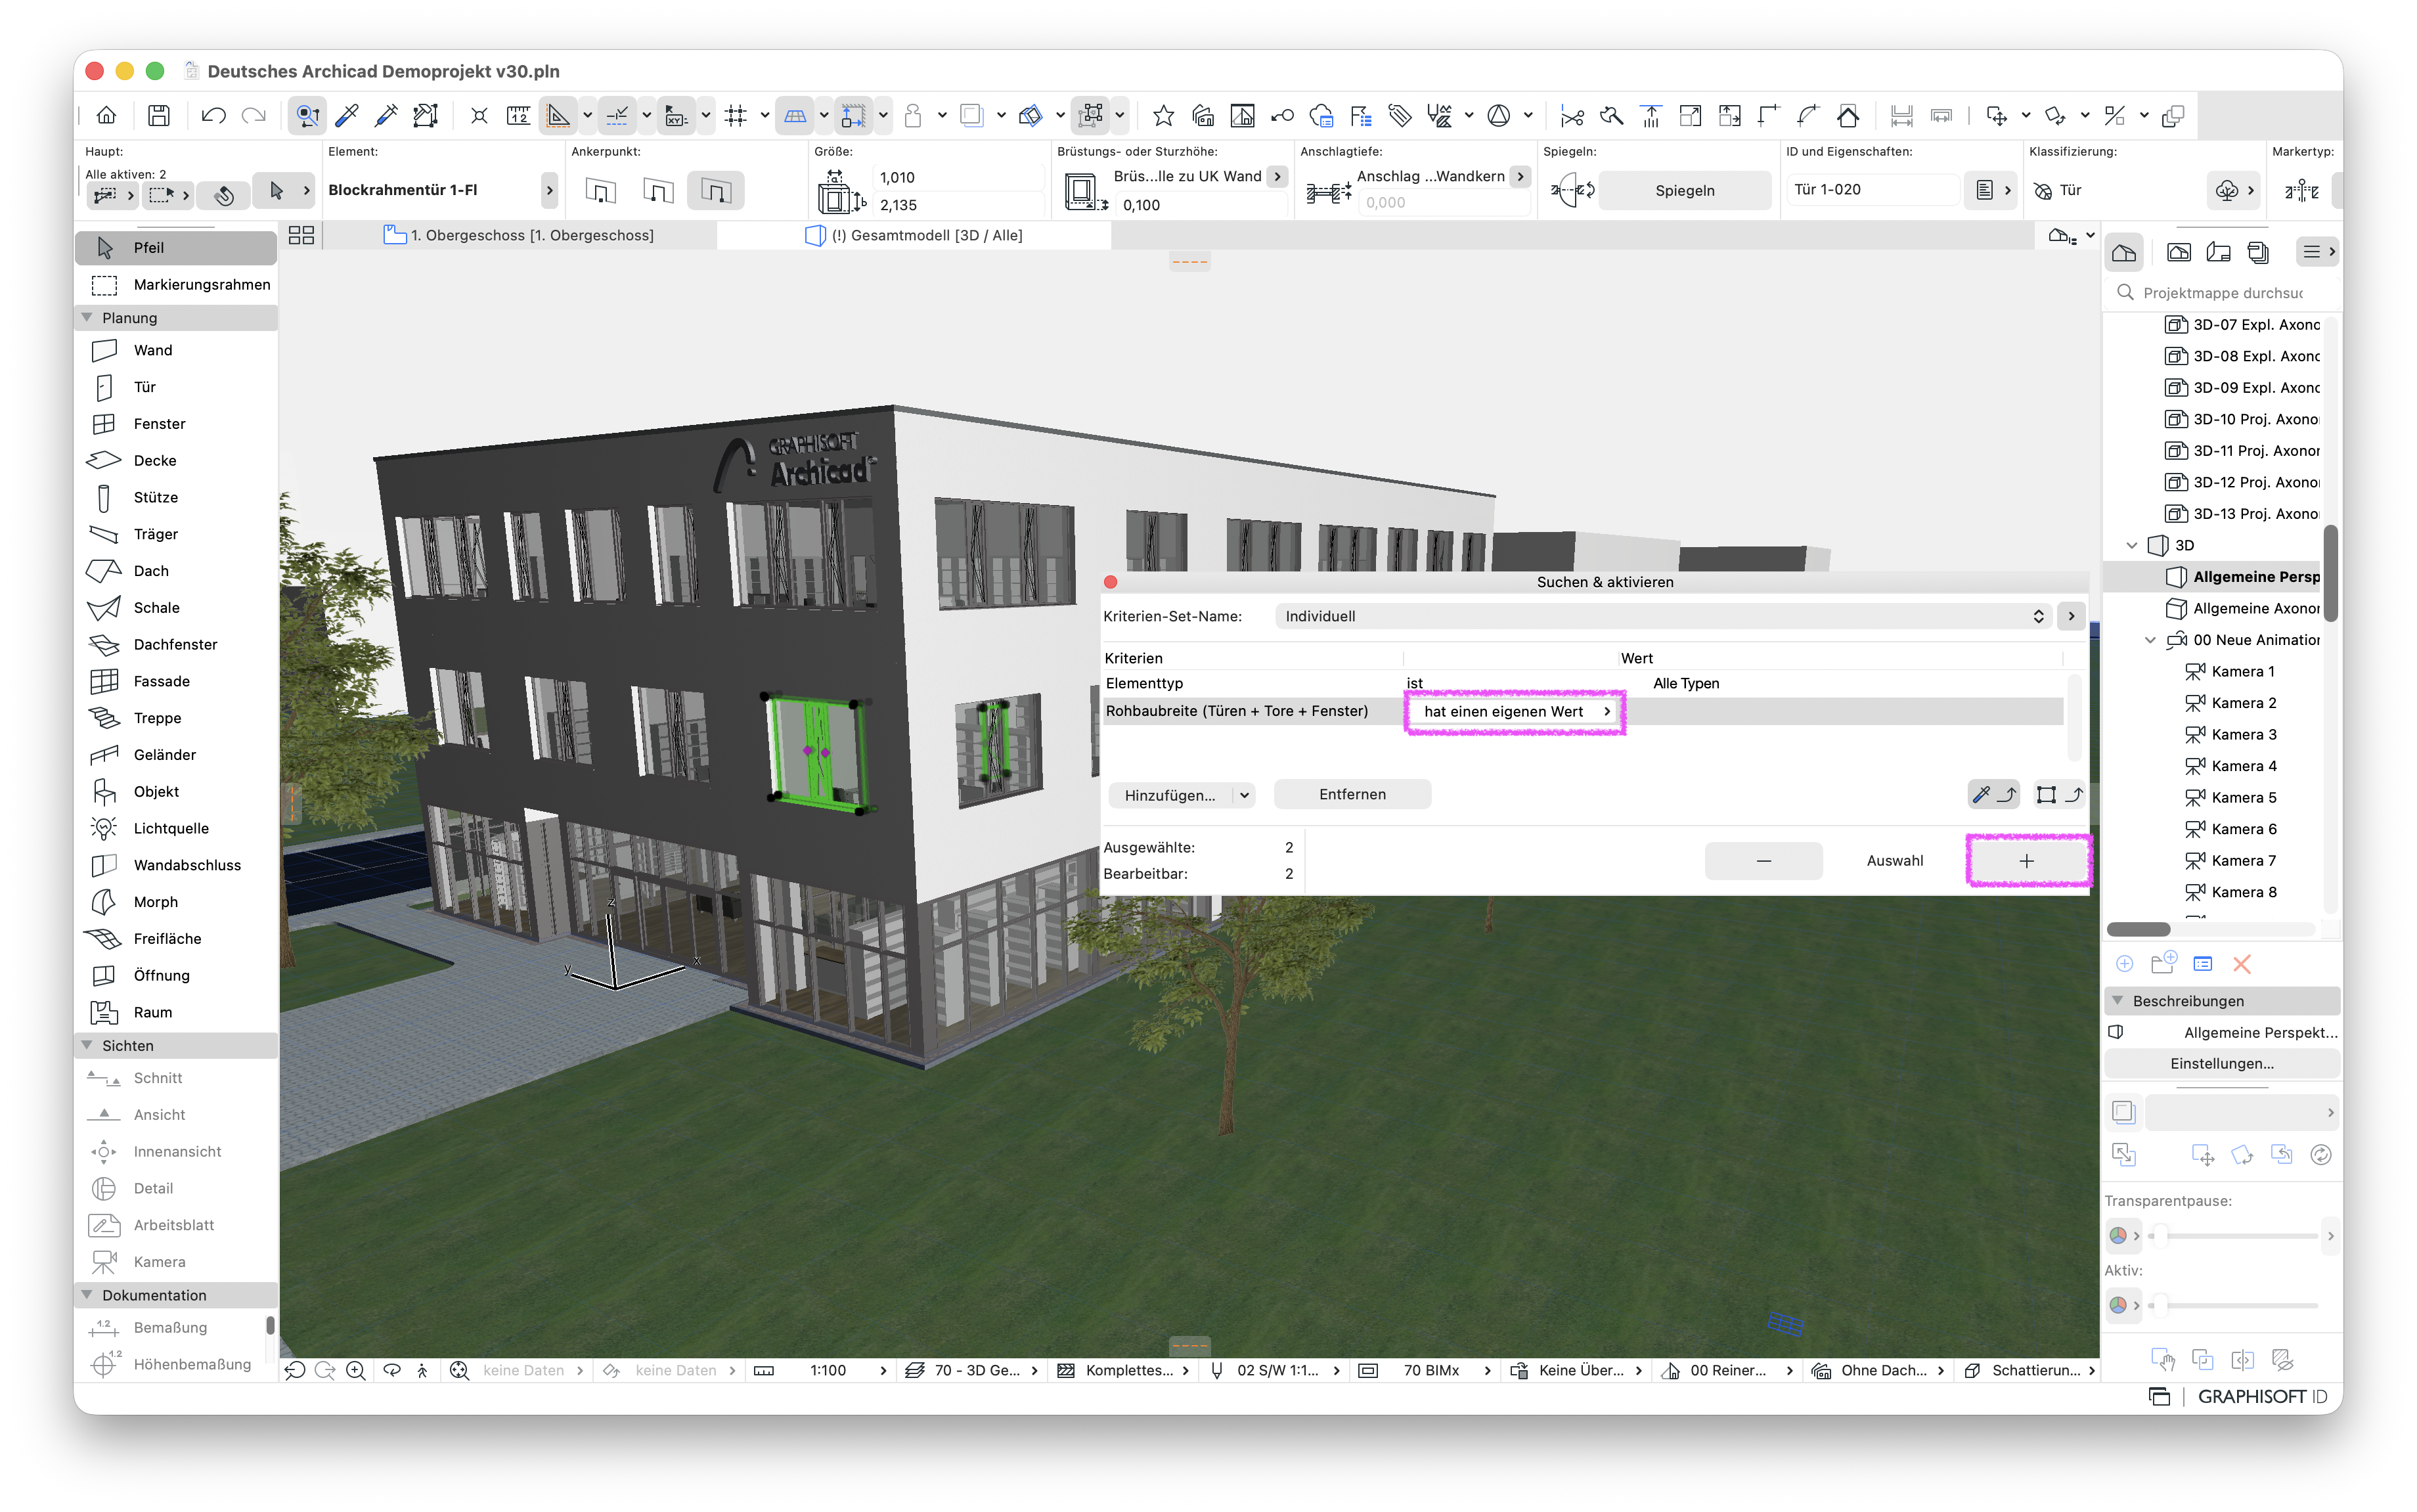2417x1512 pixels.
Task: Collapse the 3D folder in navigator
Action: pyautogui.click(x=2131, y=546)
